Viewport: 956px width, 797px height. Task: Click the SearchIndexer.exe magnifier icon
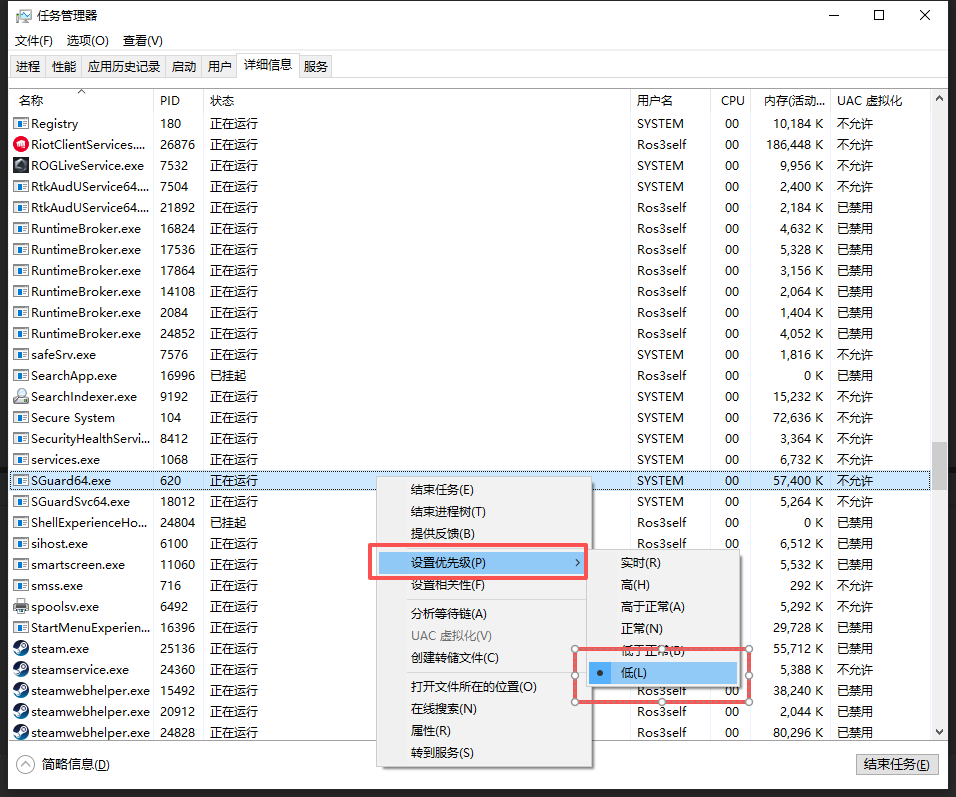[21, 397]
